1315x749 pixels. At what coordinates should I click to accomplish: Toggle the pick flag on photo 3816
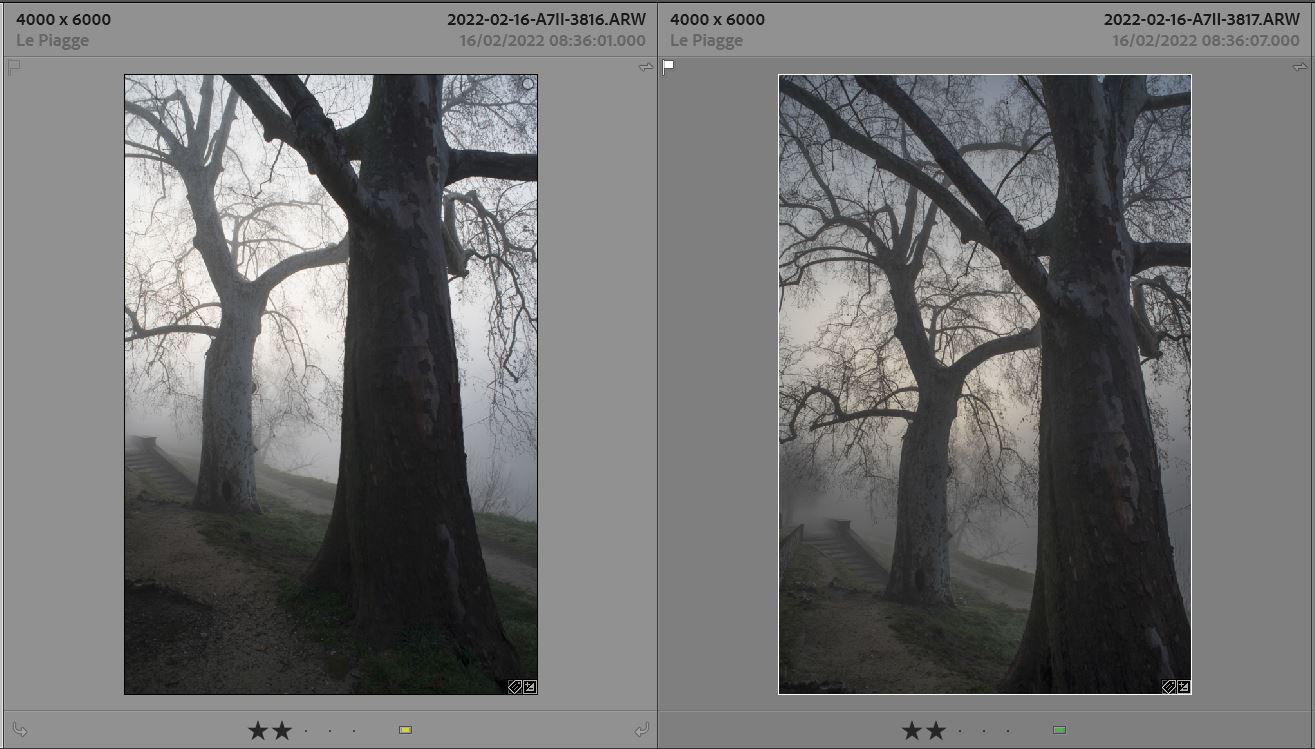coord(14,67)
